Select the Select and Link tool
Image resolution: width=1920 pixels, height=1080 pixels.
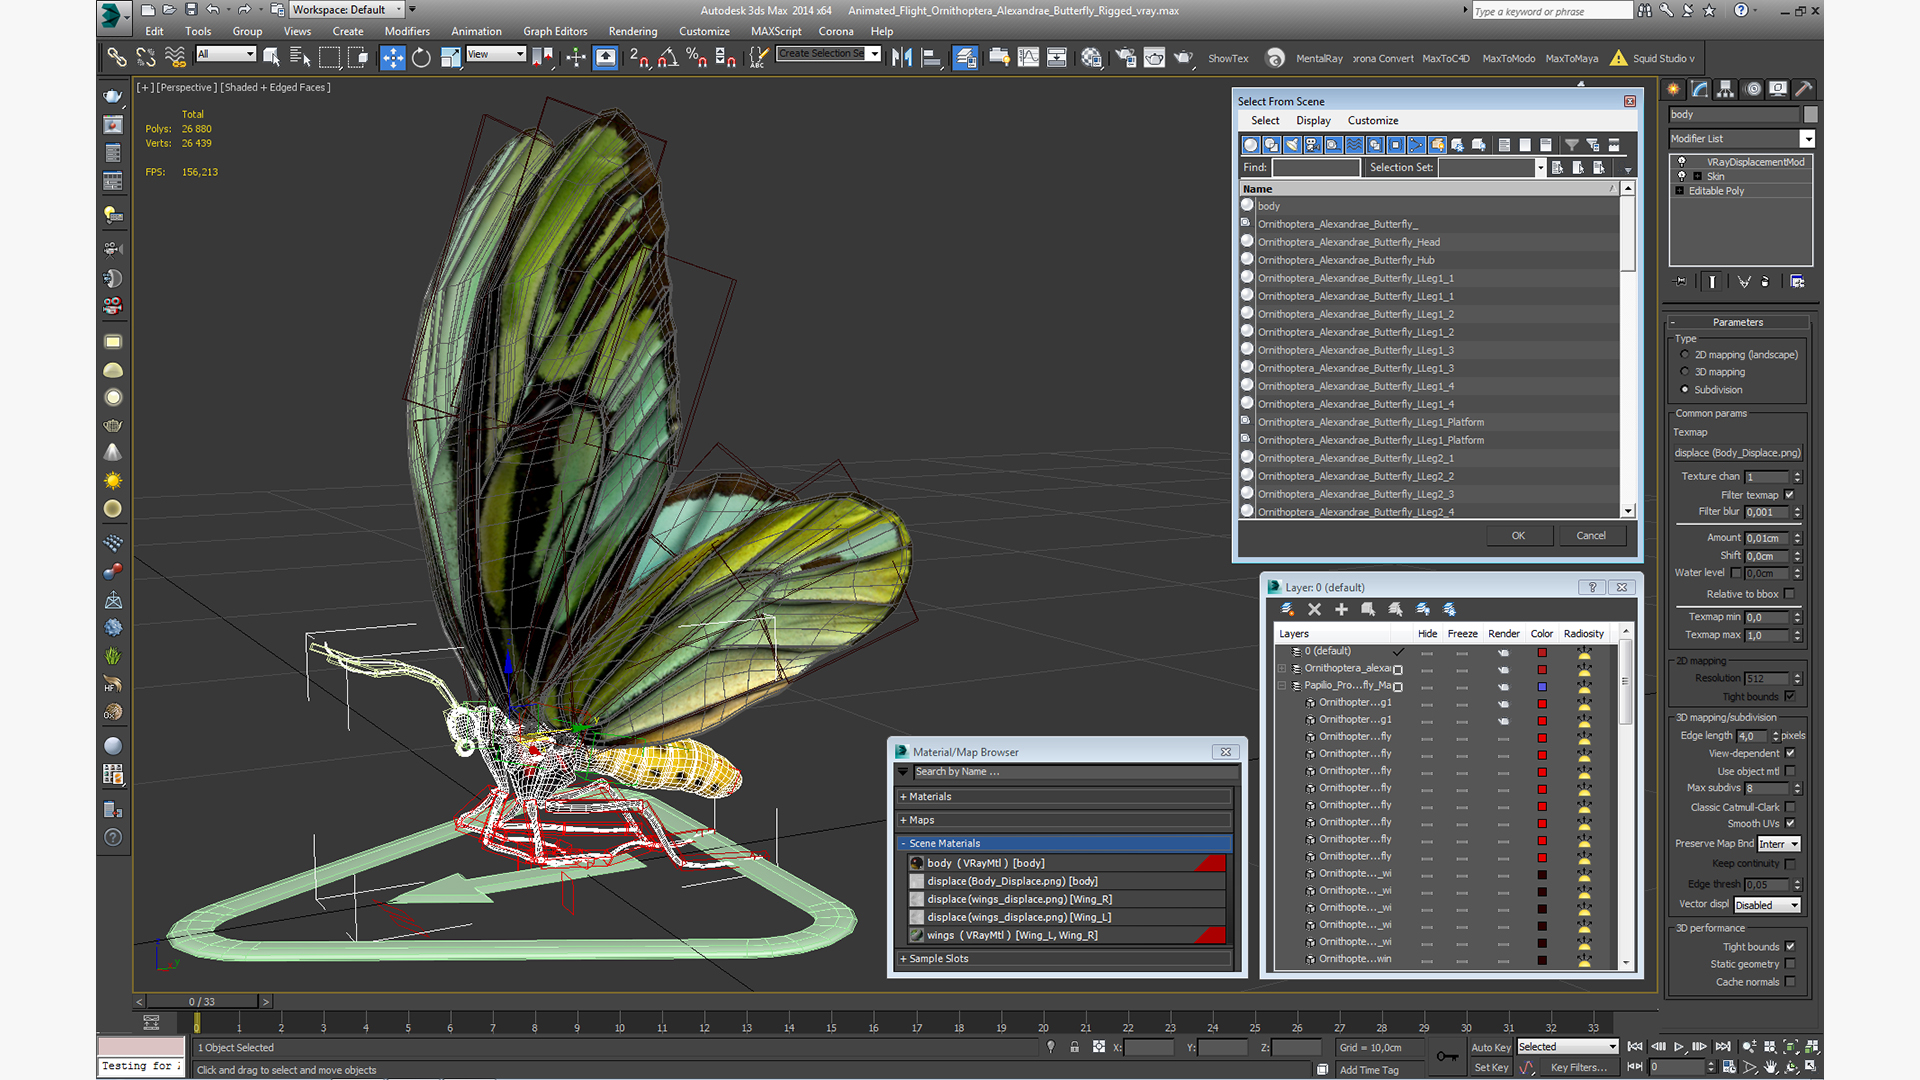pos(117,58)
